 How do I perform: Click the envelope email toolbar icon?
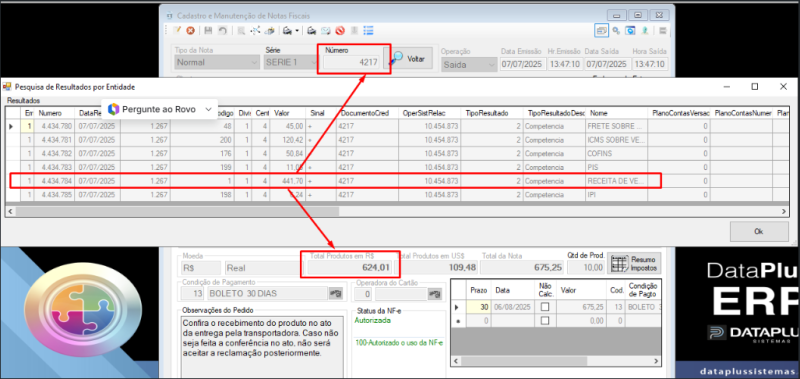(x=325, y=31)
